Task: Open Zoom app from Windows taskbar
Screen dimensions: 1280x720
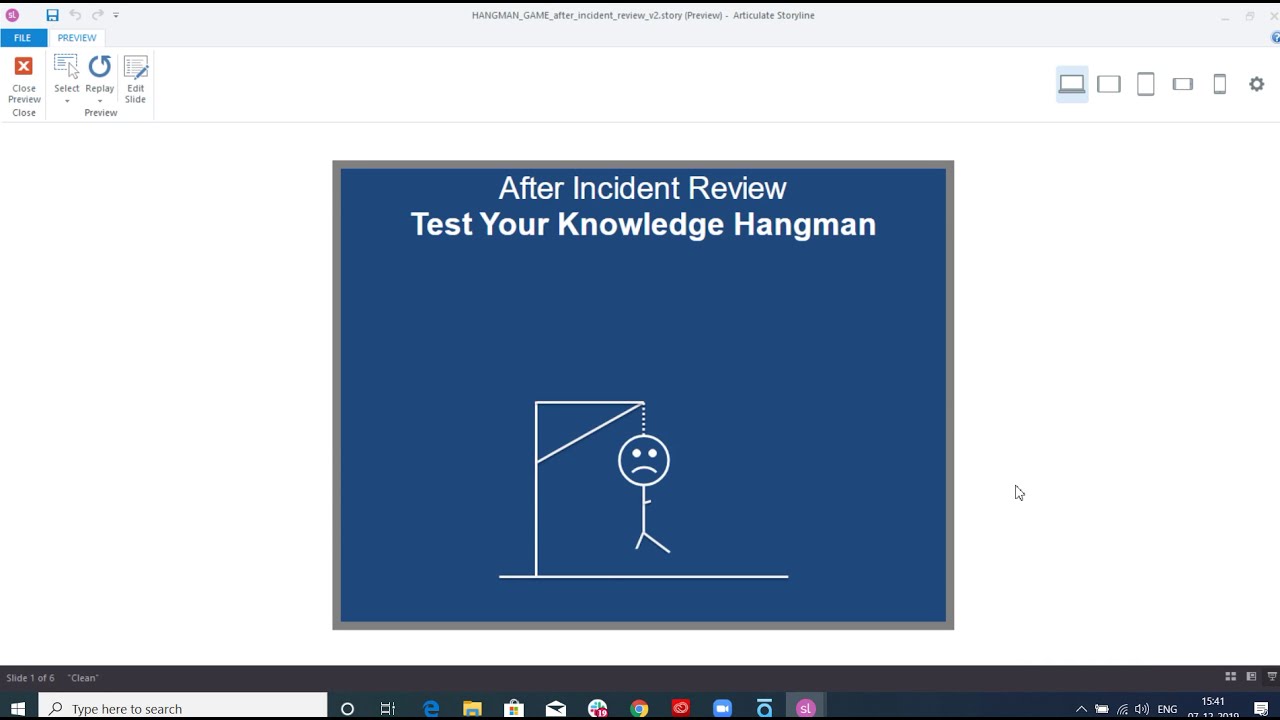Action: pos(722,708)
